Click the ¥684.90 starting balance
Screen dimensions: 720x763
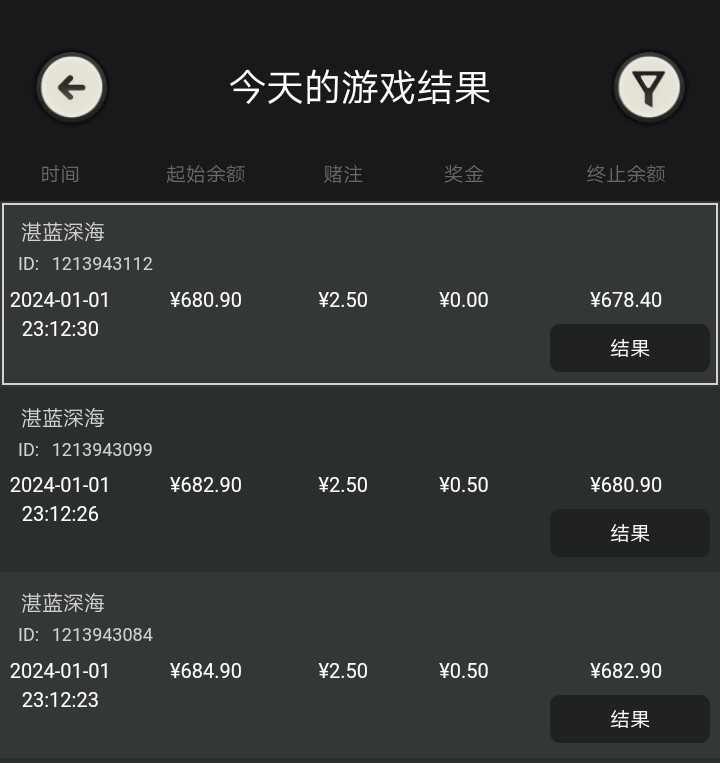click(x=206, y=671)
